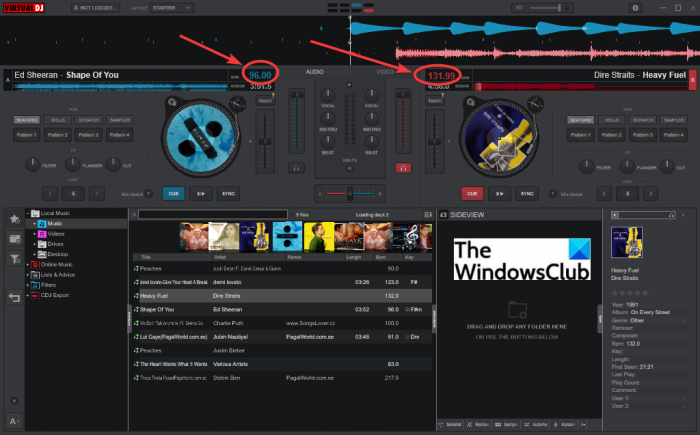
Task: Toggle deck A headphone cue button
Action: click(296, 168)
